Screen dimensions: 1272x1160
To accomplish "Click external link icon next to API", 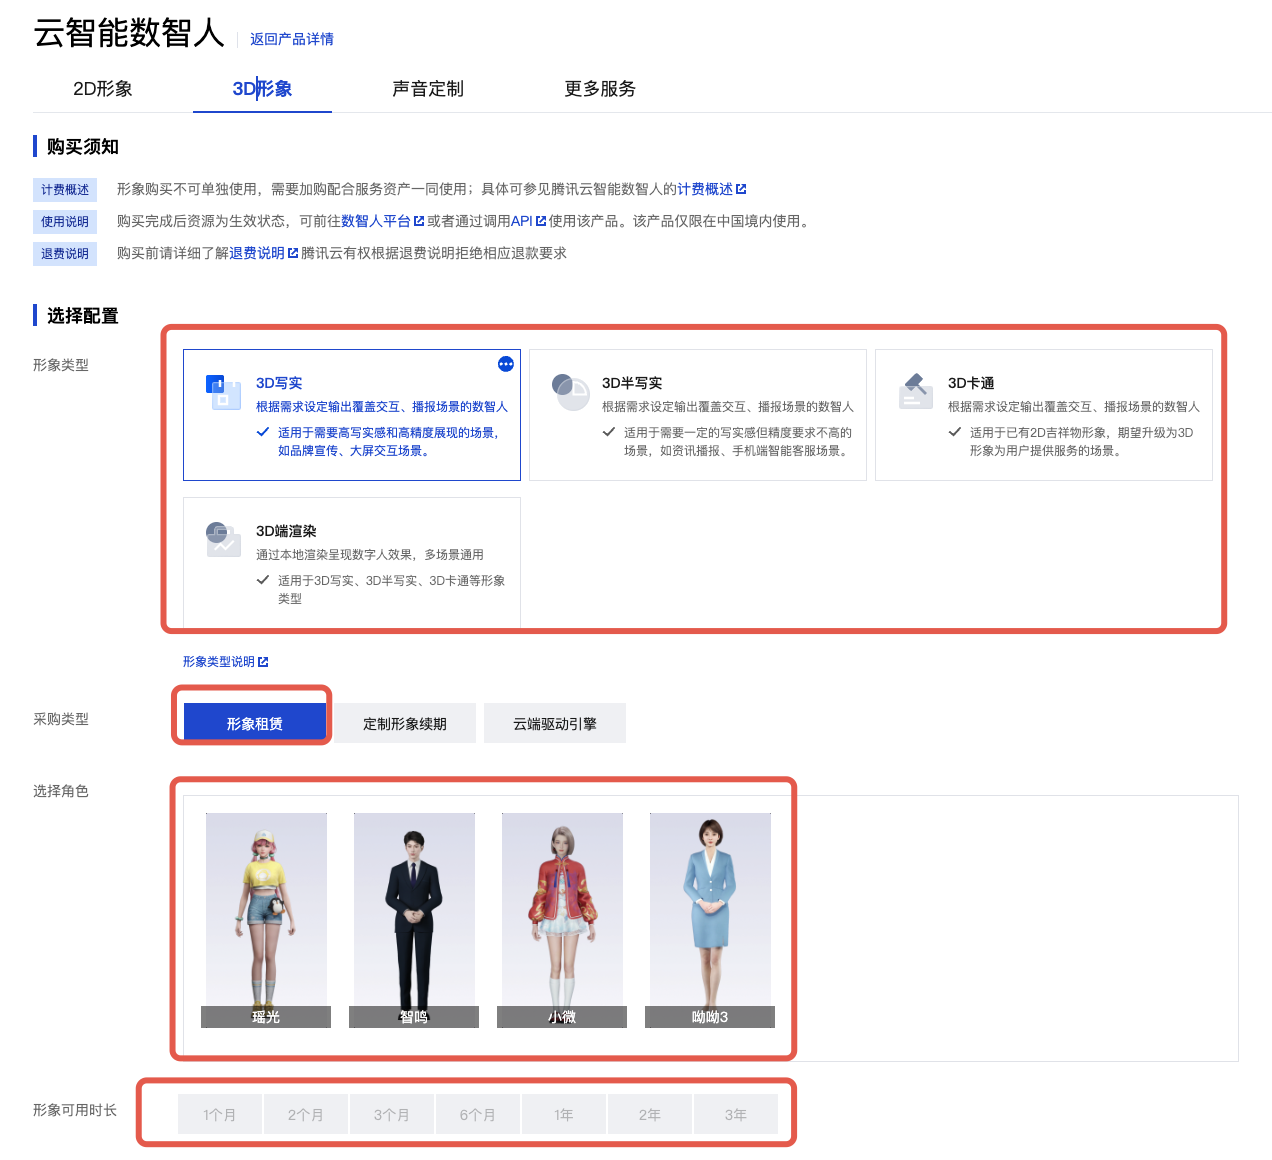I will pyautogui.click(x=541, y=221).
